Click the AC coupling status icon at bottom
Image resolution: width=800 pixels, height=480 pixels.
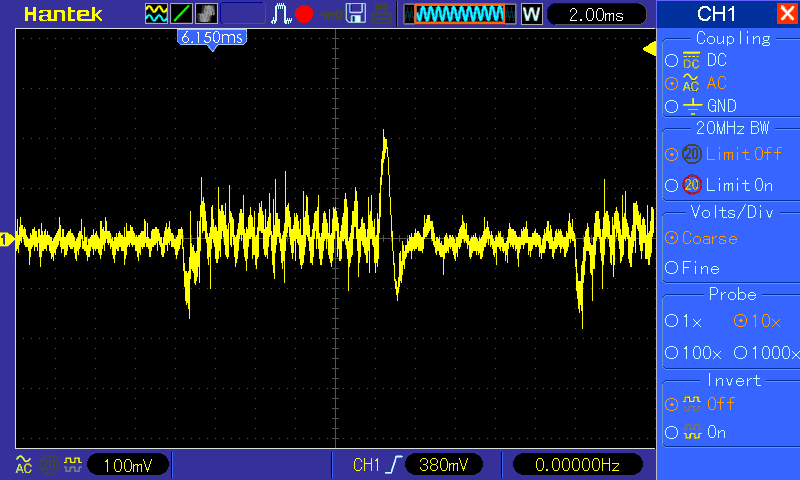pyautogui.click(x=23, y=465)
